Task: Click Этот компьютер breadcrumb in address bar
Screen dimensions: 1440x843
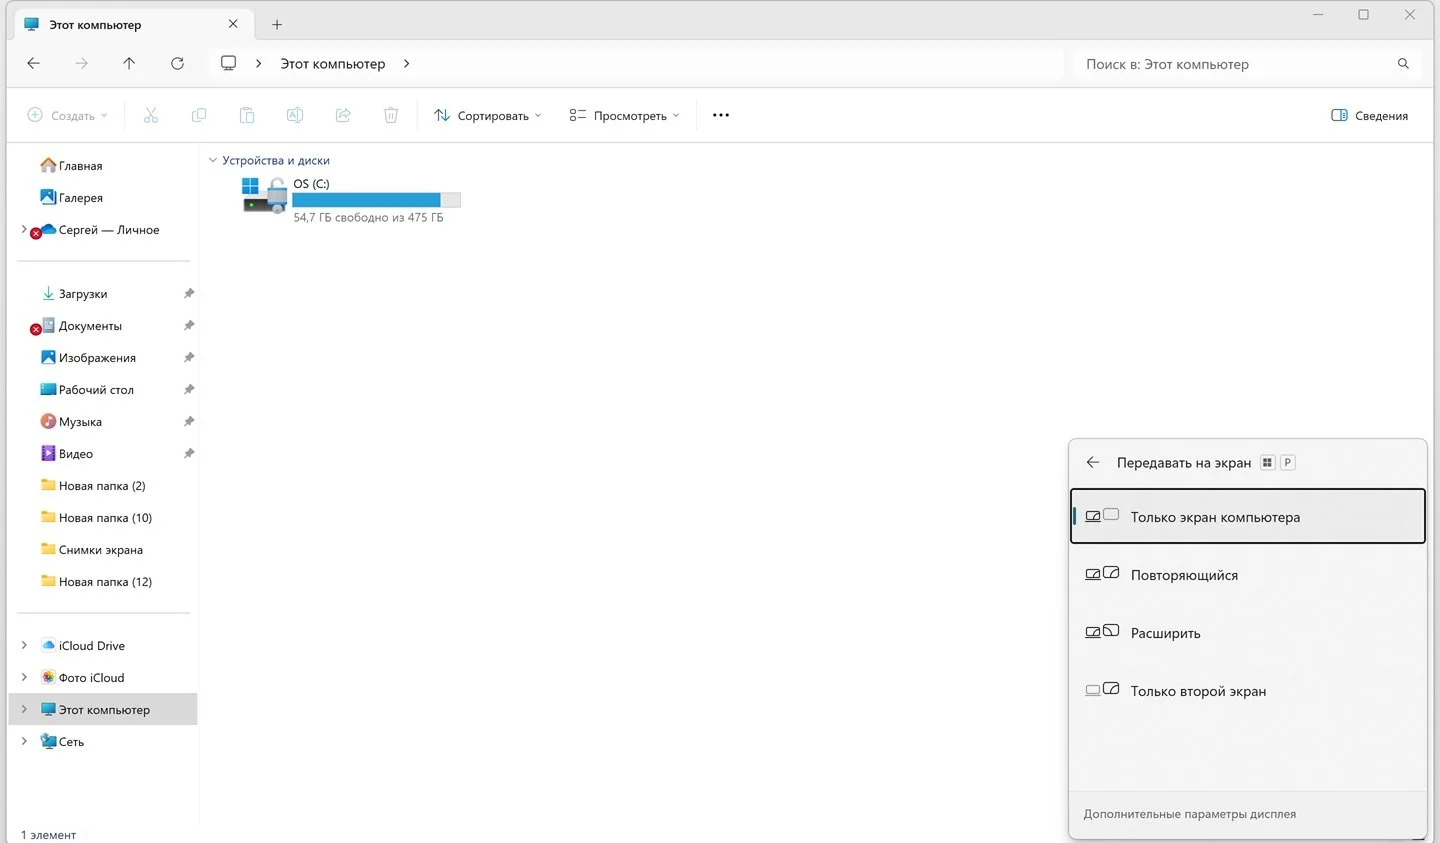Action: click(x=332, y=63)
